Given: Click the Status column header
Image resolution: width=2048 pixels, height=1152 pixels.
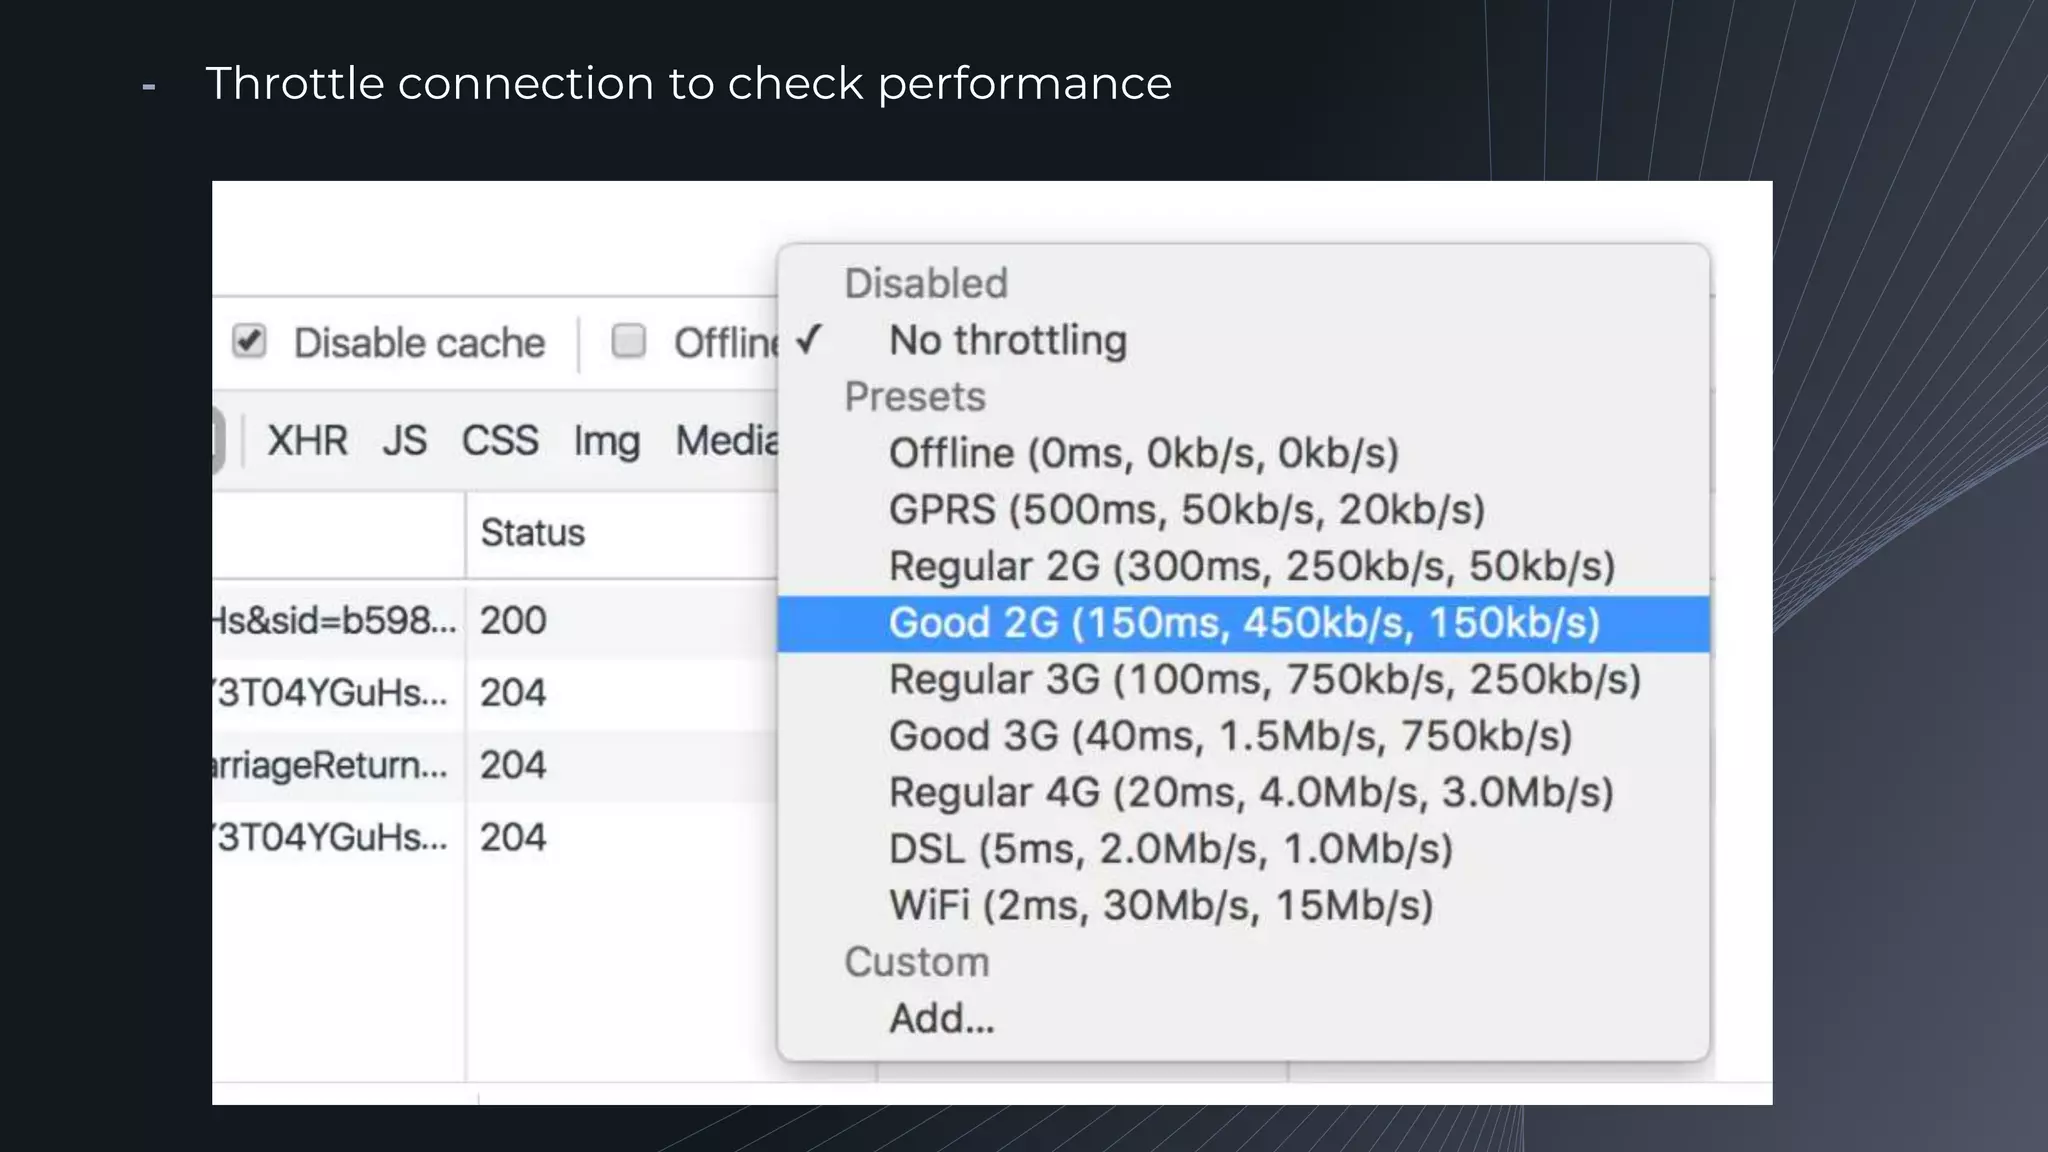Looking at the screenshot, I should 533,533.
